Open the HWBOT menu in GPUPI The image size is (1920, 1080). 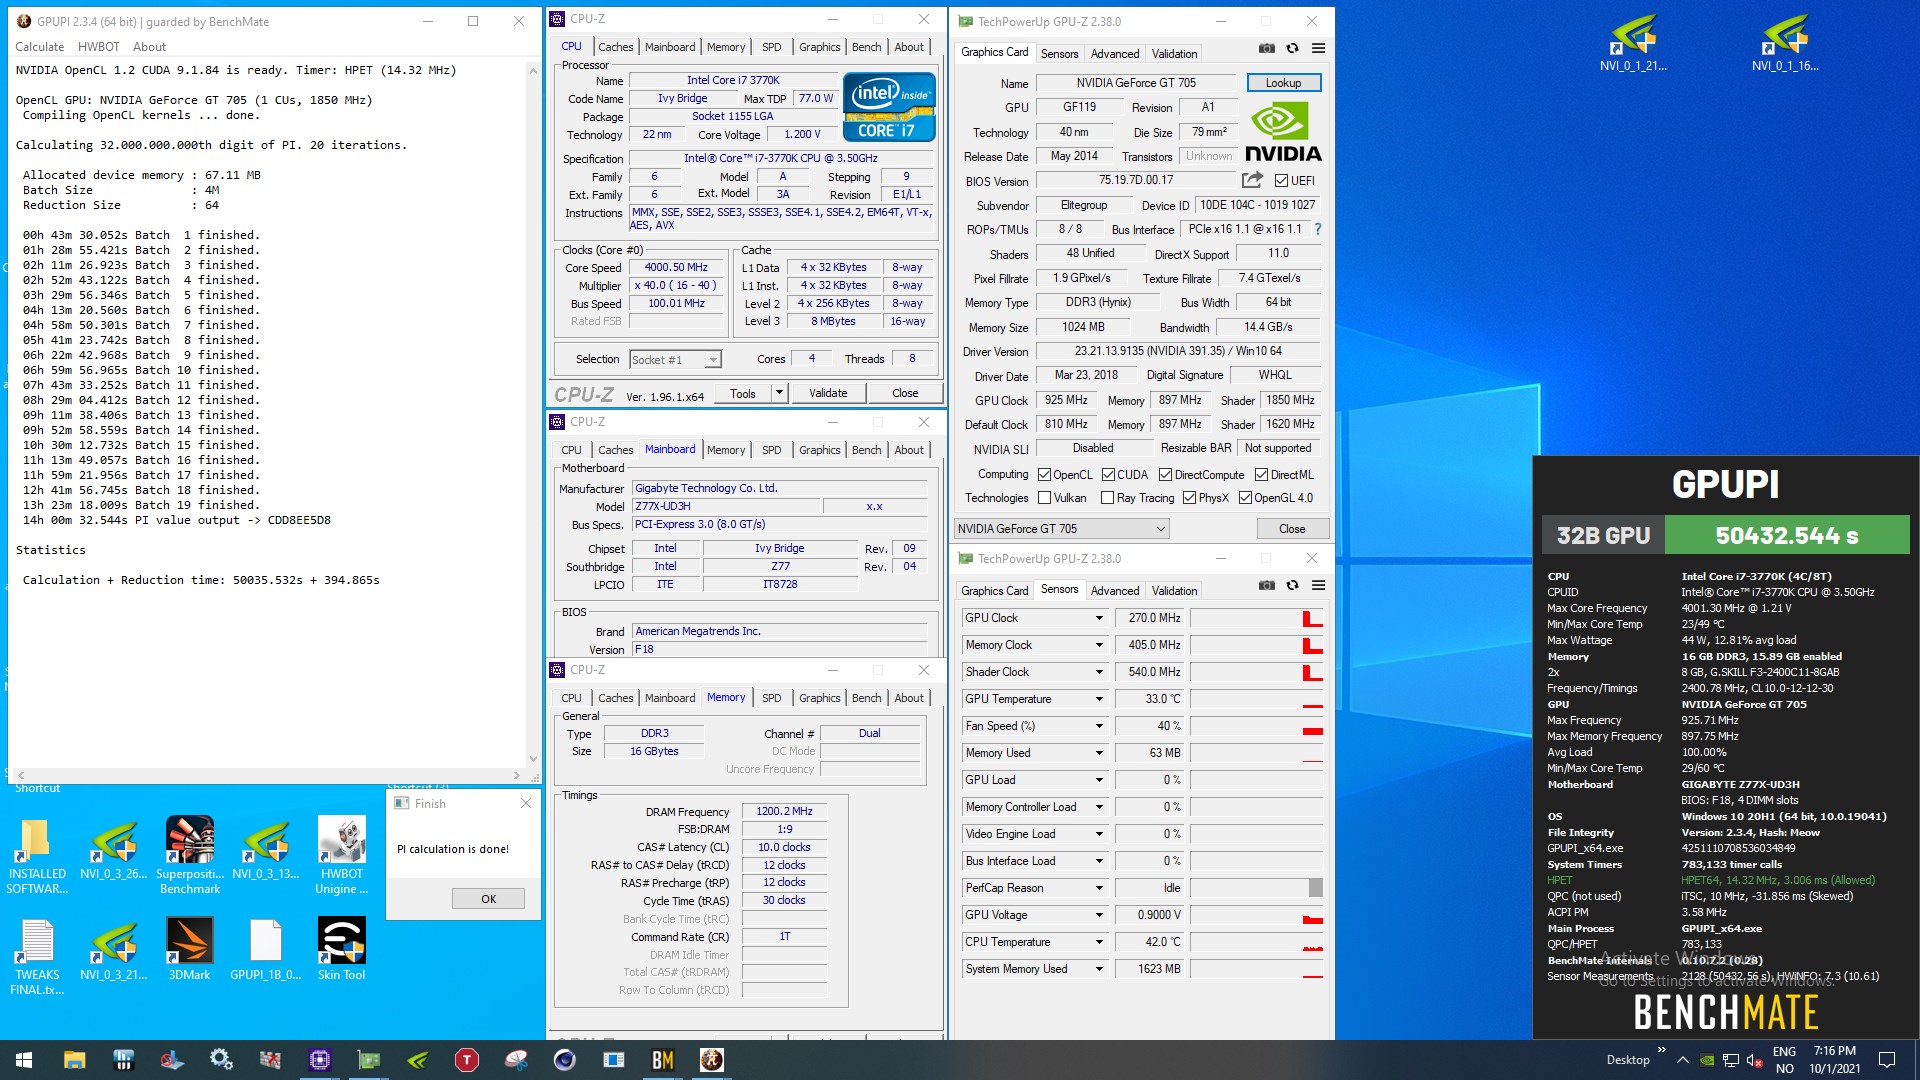(x=98, y=47)
